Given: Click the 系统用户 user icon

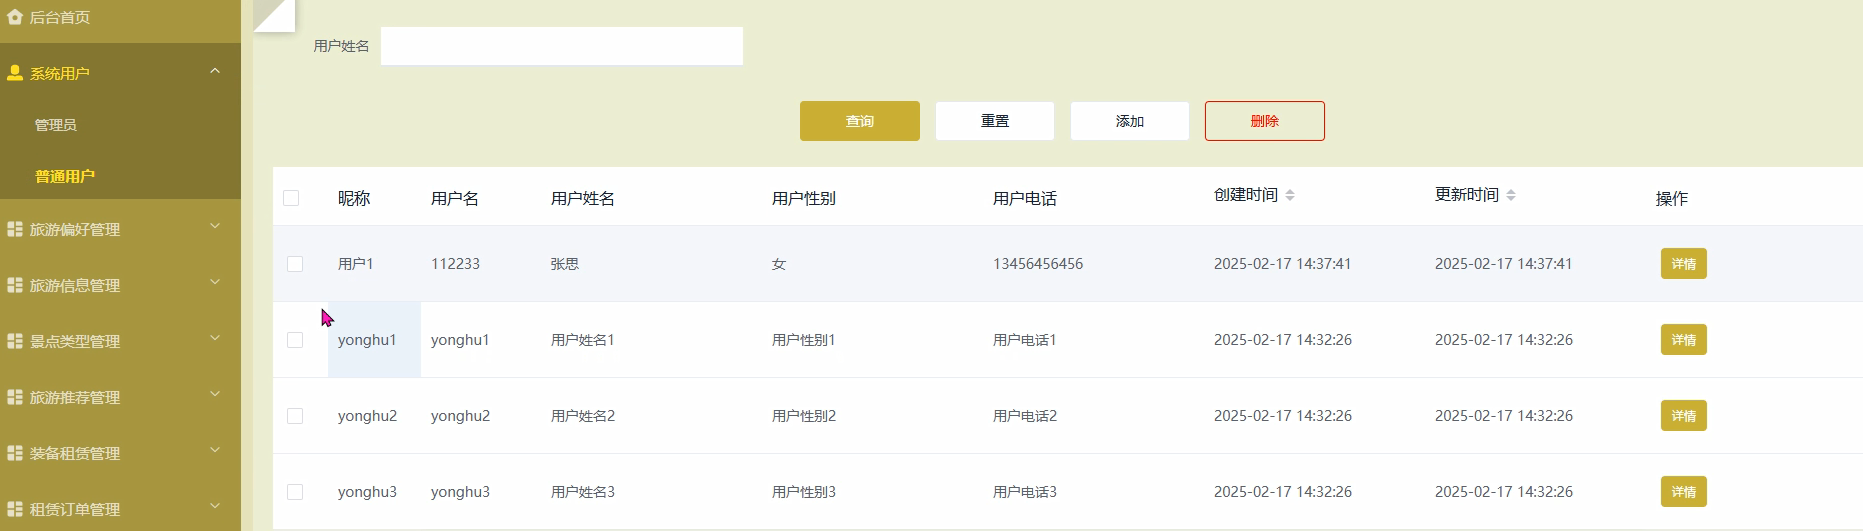Looking at the screenshot, I should (x=14, y=73).
